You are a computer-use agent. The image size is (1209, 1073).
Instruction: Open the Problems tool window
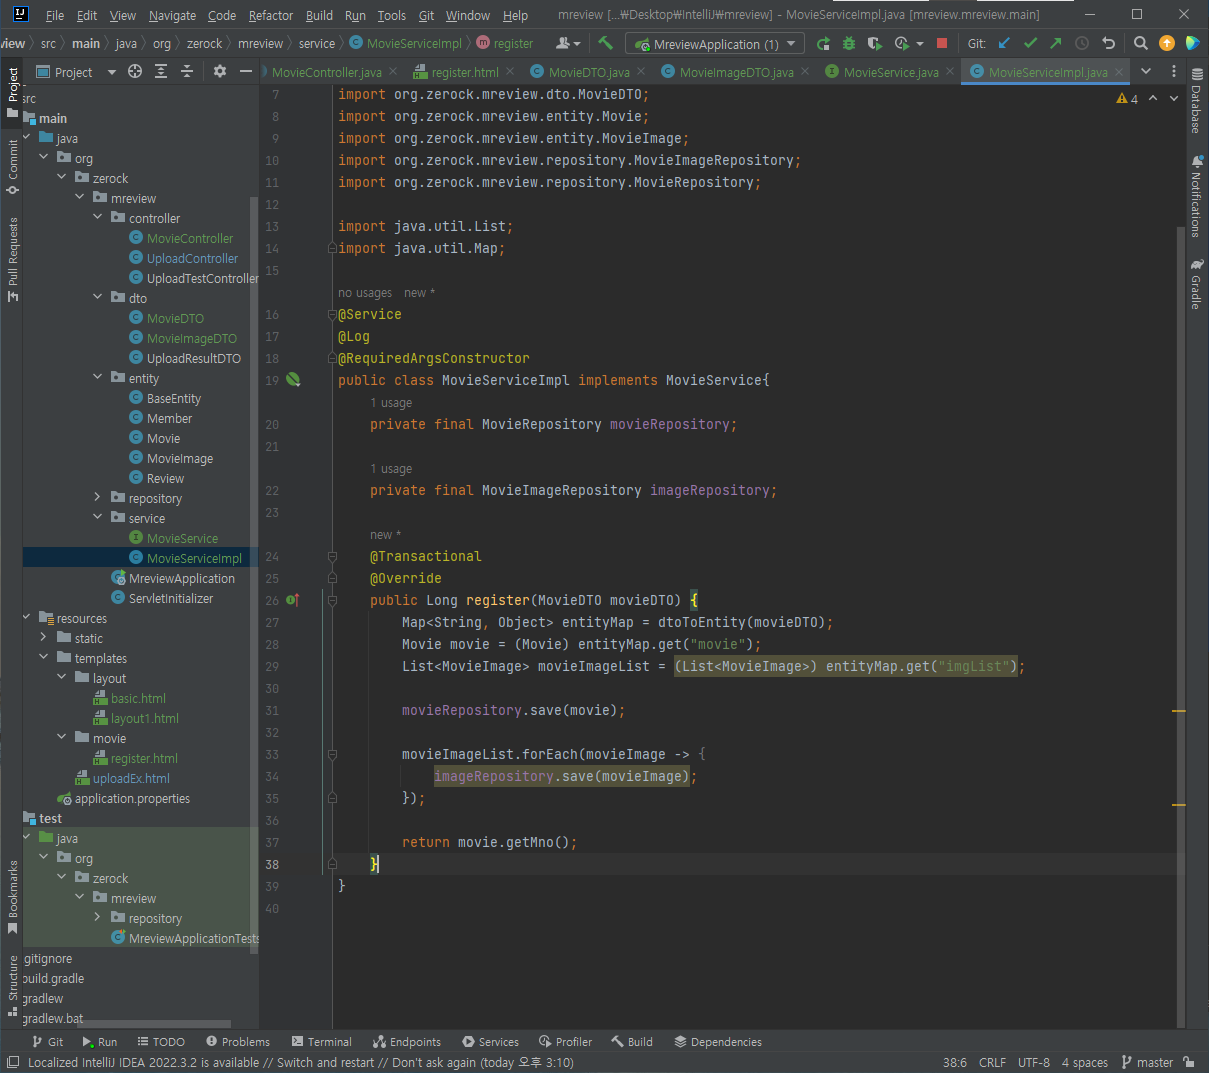pos(238,1041)
